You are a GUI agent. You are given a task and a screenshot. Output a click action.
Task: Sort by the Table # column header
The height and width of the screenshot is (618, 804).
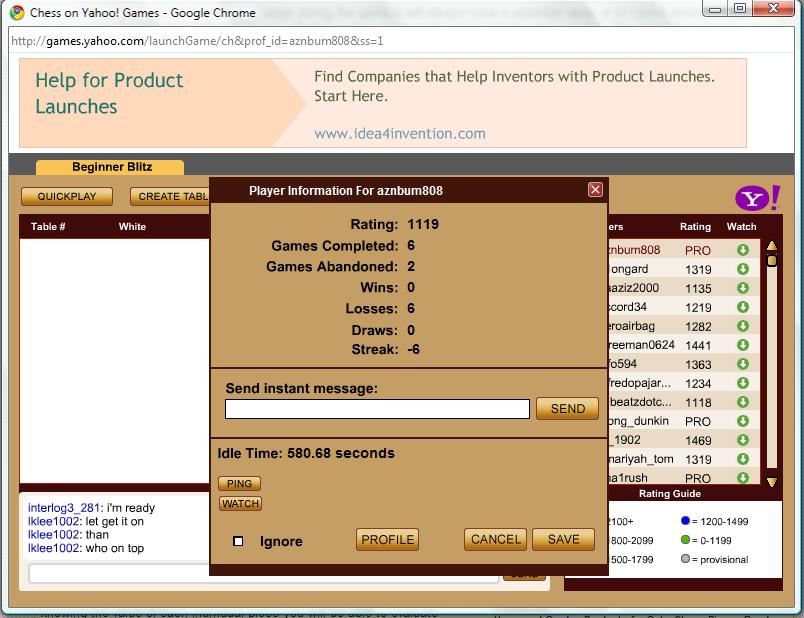click(x=48, y=227)
